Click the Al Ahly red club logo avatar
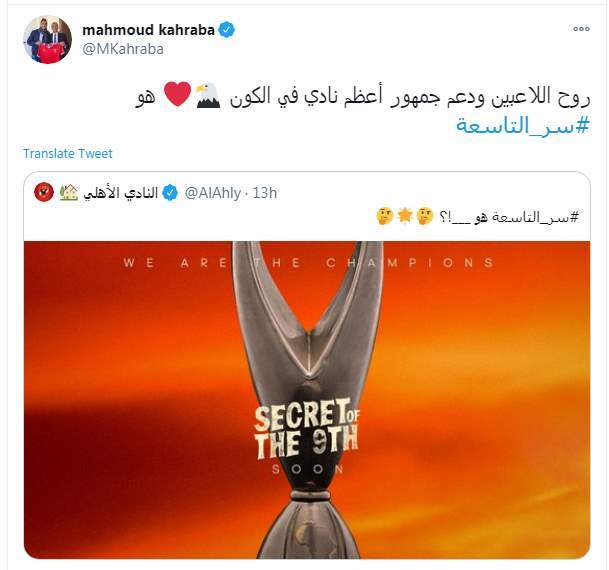Image resolution: width=609 pixels, height=570 pixels. point(44,192)
